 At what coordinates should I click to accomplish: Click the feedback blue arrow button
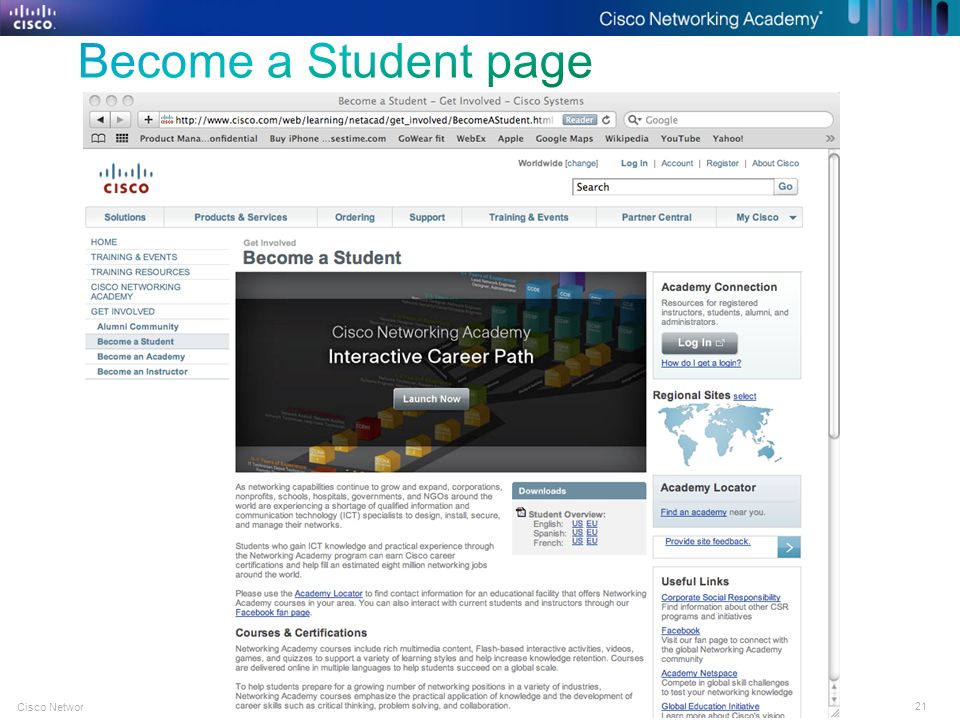(789, 547)
